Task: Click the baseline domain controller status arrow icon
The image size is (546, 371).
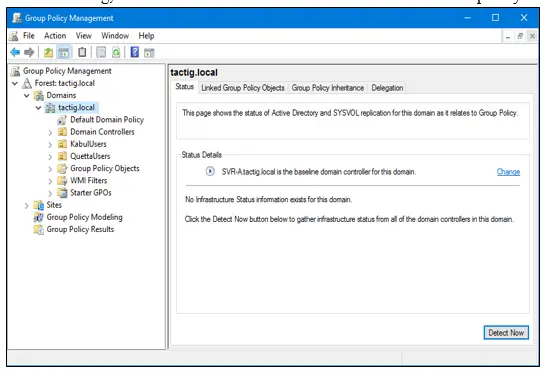Action: (210, 171)
